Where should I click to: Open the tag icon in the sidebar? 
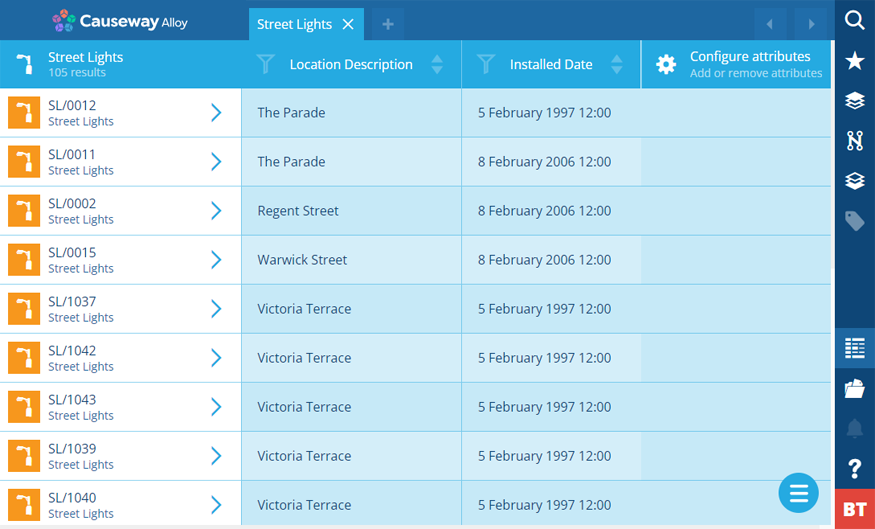point(854,221)
